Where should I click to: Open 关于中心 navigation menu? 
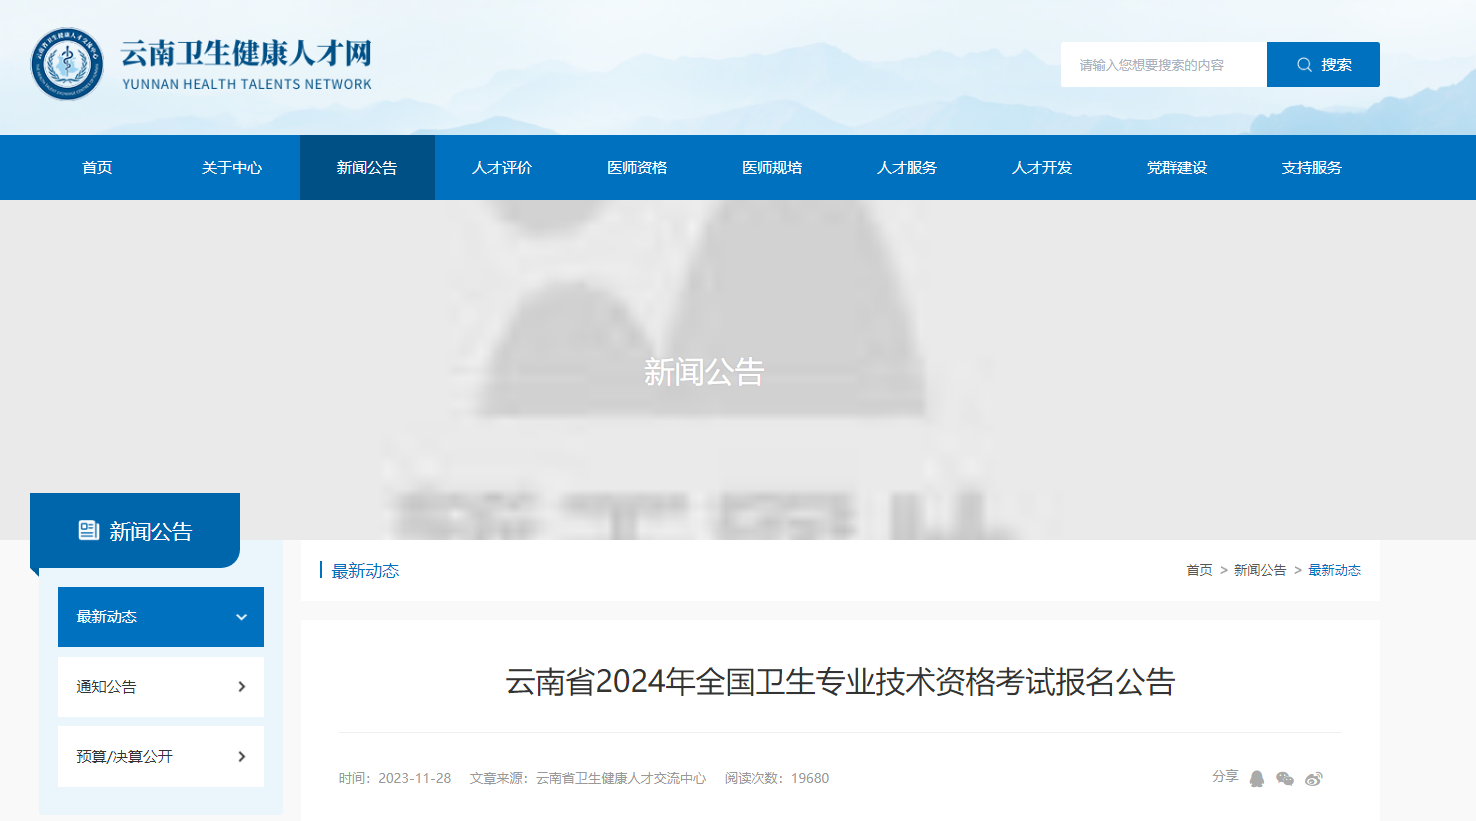[232, 168]
